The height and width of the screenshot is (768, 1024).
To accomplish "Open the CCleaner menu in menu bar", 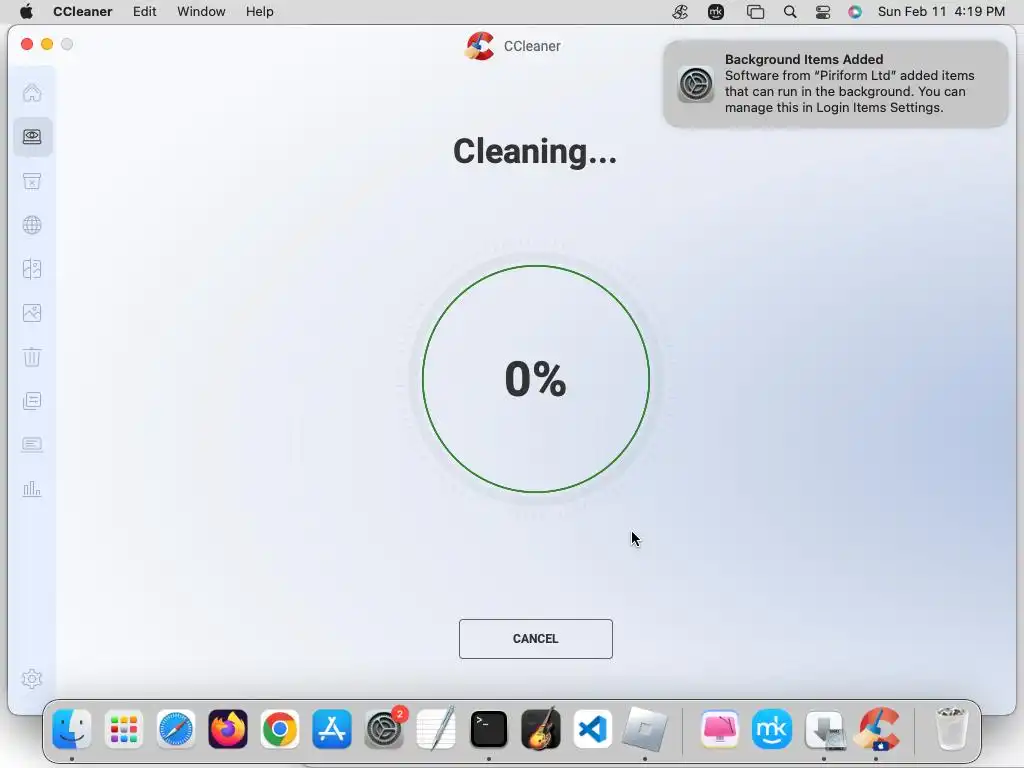I will [x=83, y=12].
